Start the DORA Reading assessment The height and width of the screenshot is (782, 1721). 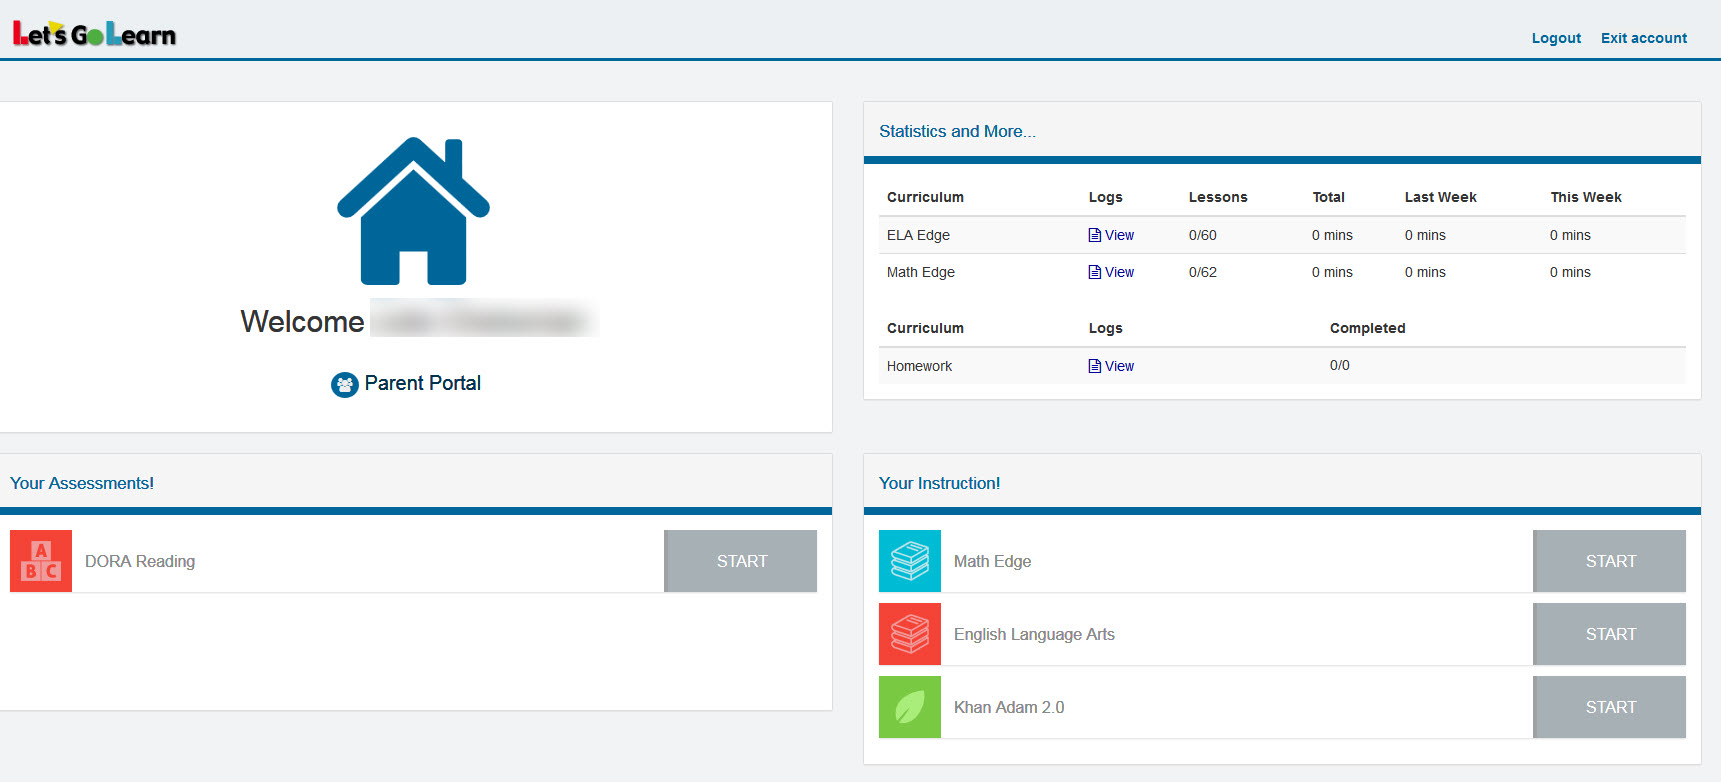point(741,561)
